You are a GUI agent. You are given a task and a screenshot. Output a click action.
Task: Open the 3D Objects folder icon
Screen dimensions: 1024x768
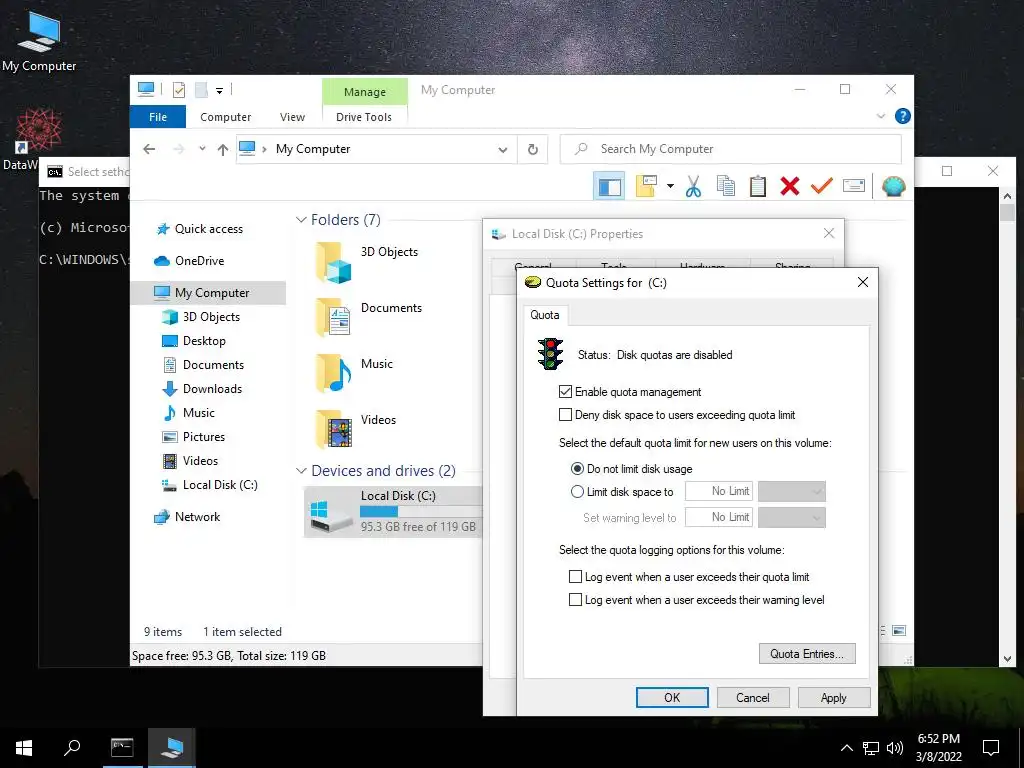click(334, 261)
